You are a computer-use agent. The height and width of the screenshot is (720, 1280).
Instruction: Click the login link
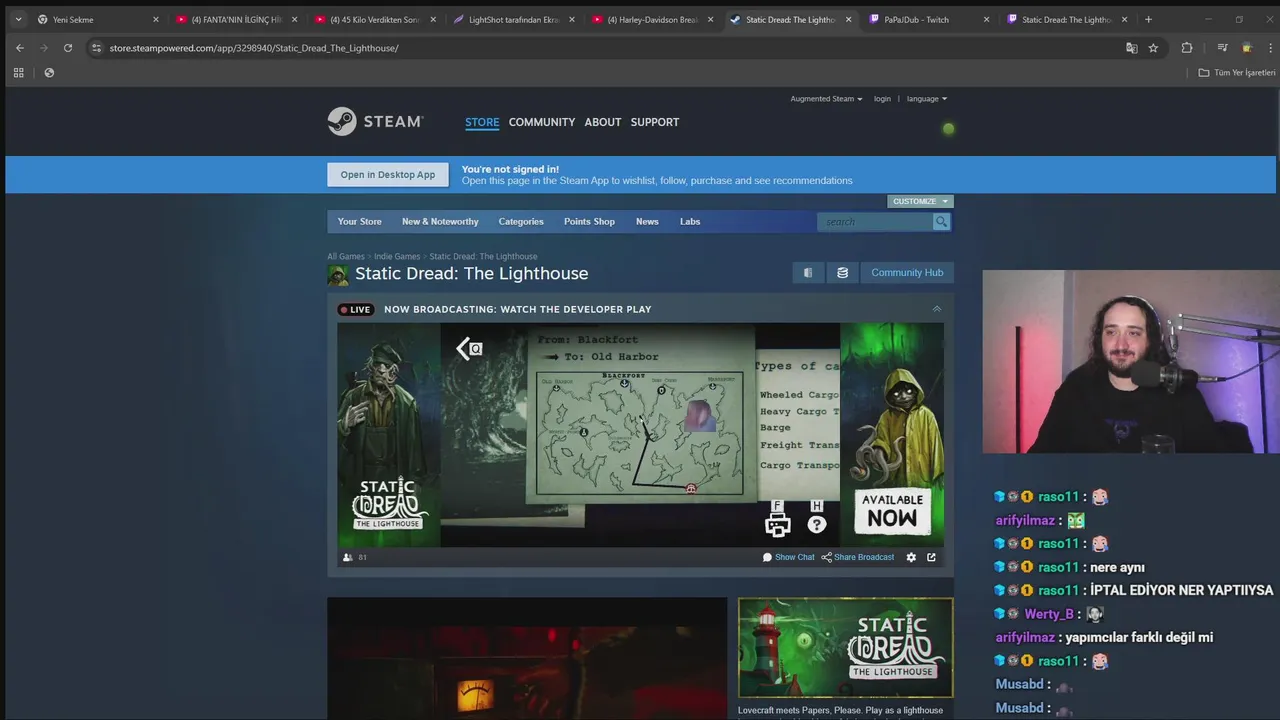[x=882, y=99]
